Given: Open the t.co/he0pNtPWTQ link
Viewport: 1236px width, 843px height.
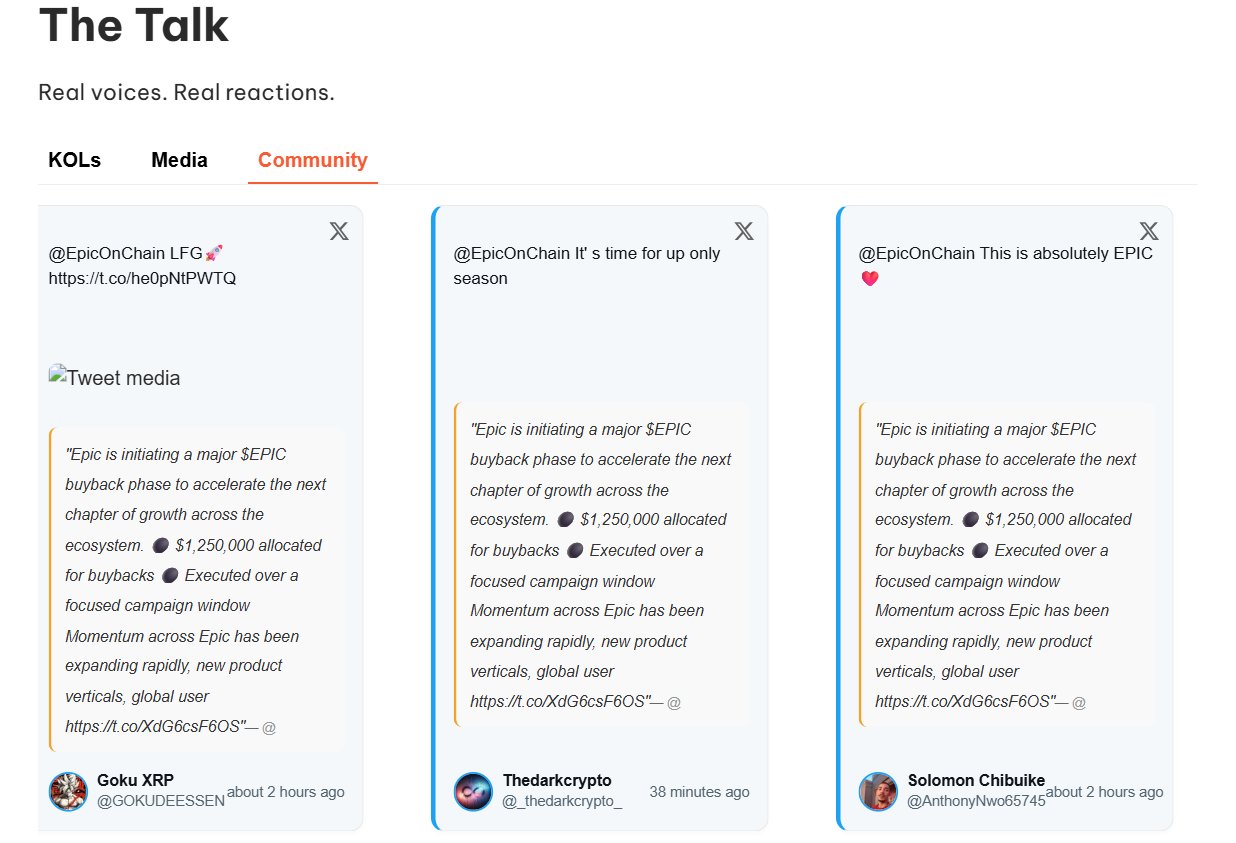Looking at the screenshot, I should (x=142, y=278).
